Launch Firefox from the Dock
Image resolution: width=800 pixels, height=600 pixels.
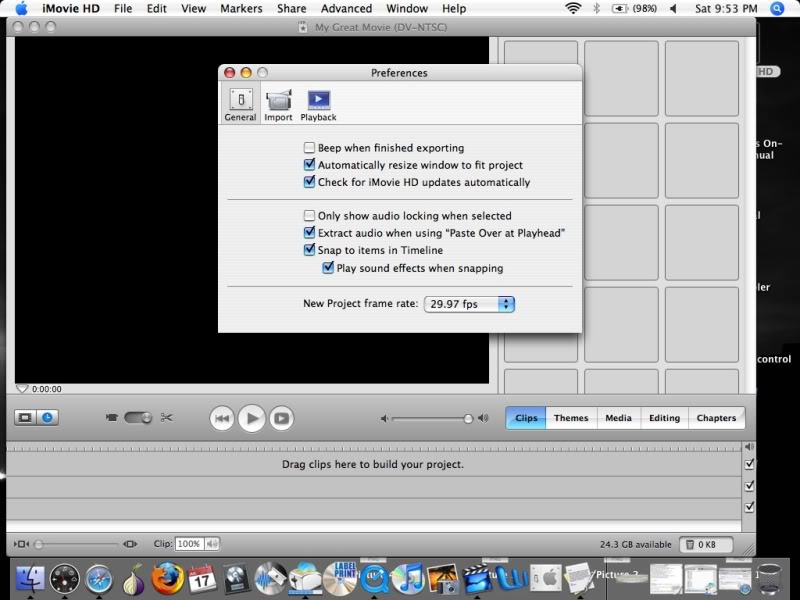click(x=167, y=579)
